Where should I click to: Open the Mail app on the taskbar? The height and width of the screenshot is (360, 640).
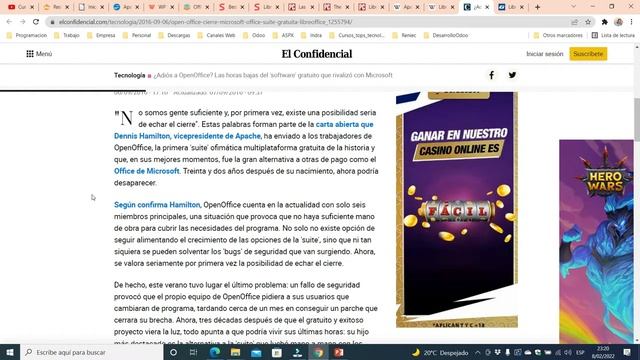256,352
